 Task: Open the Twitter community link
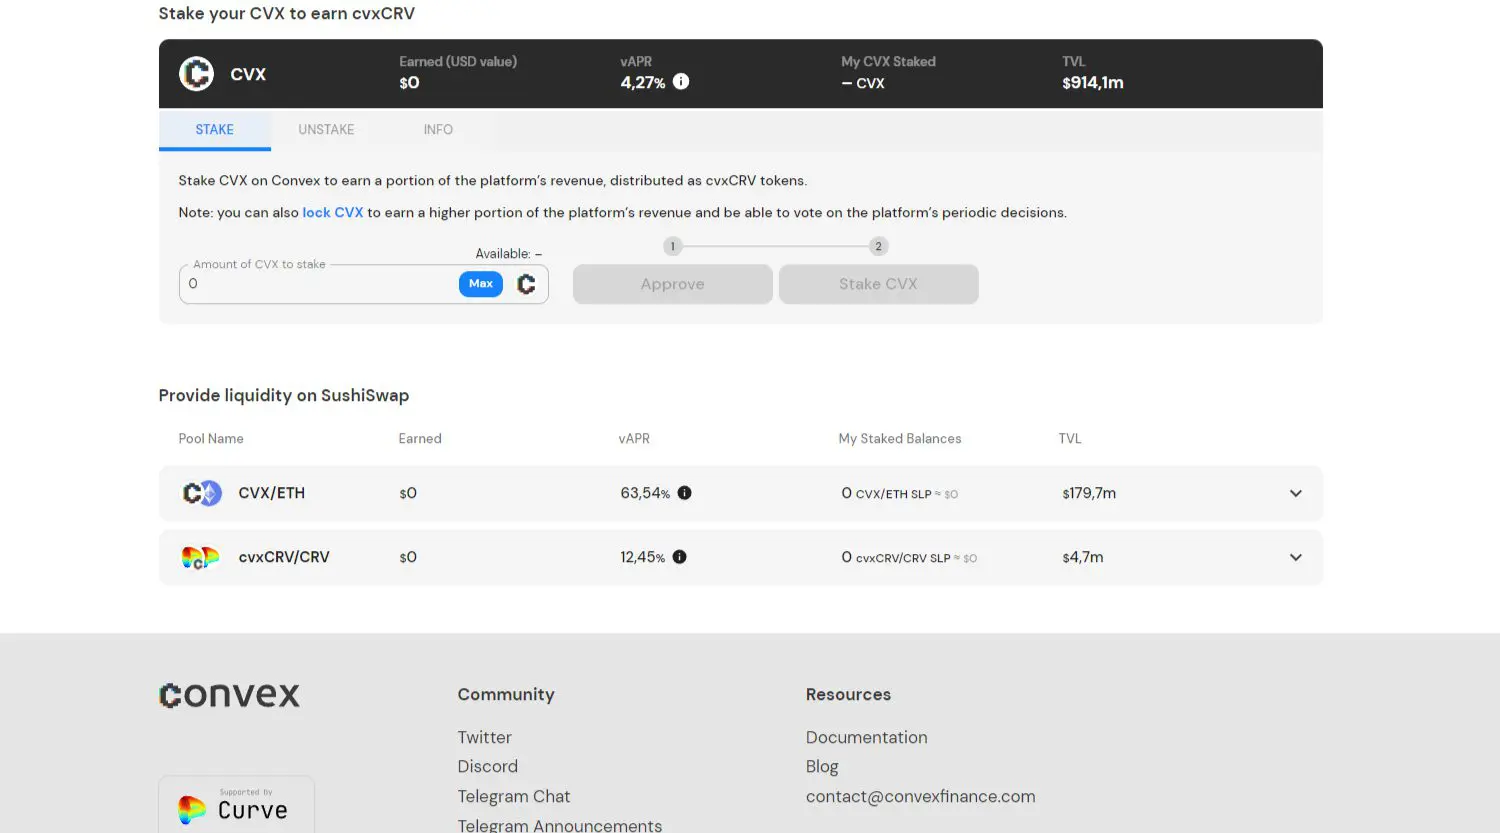click(485, 737)
